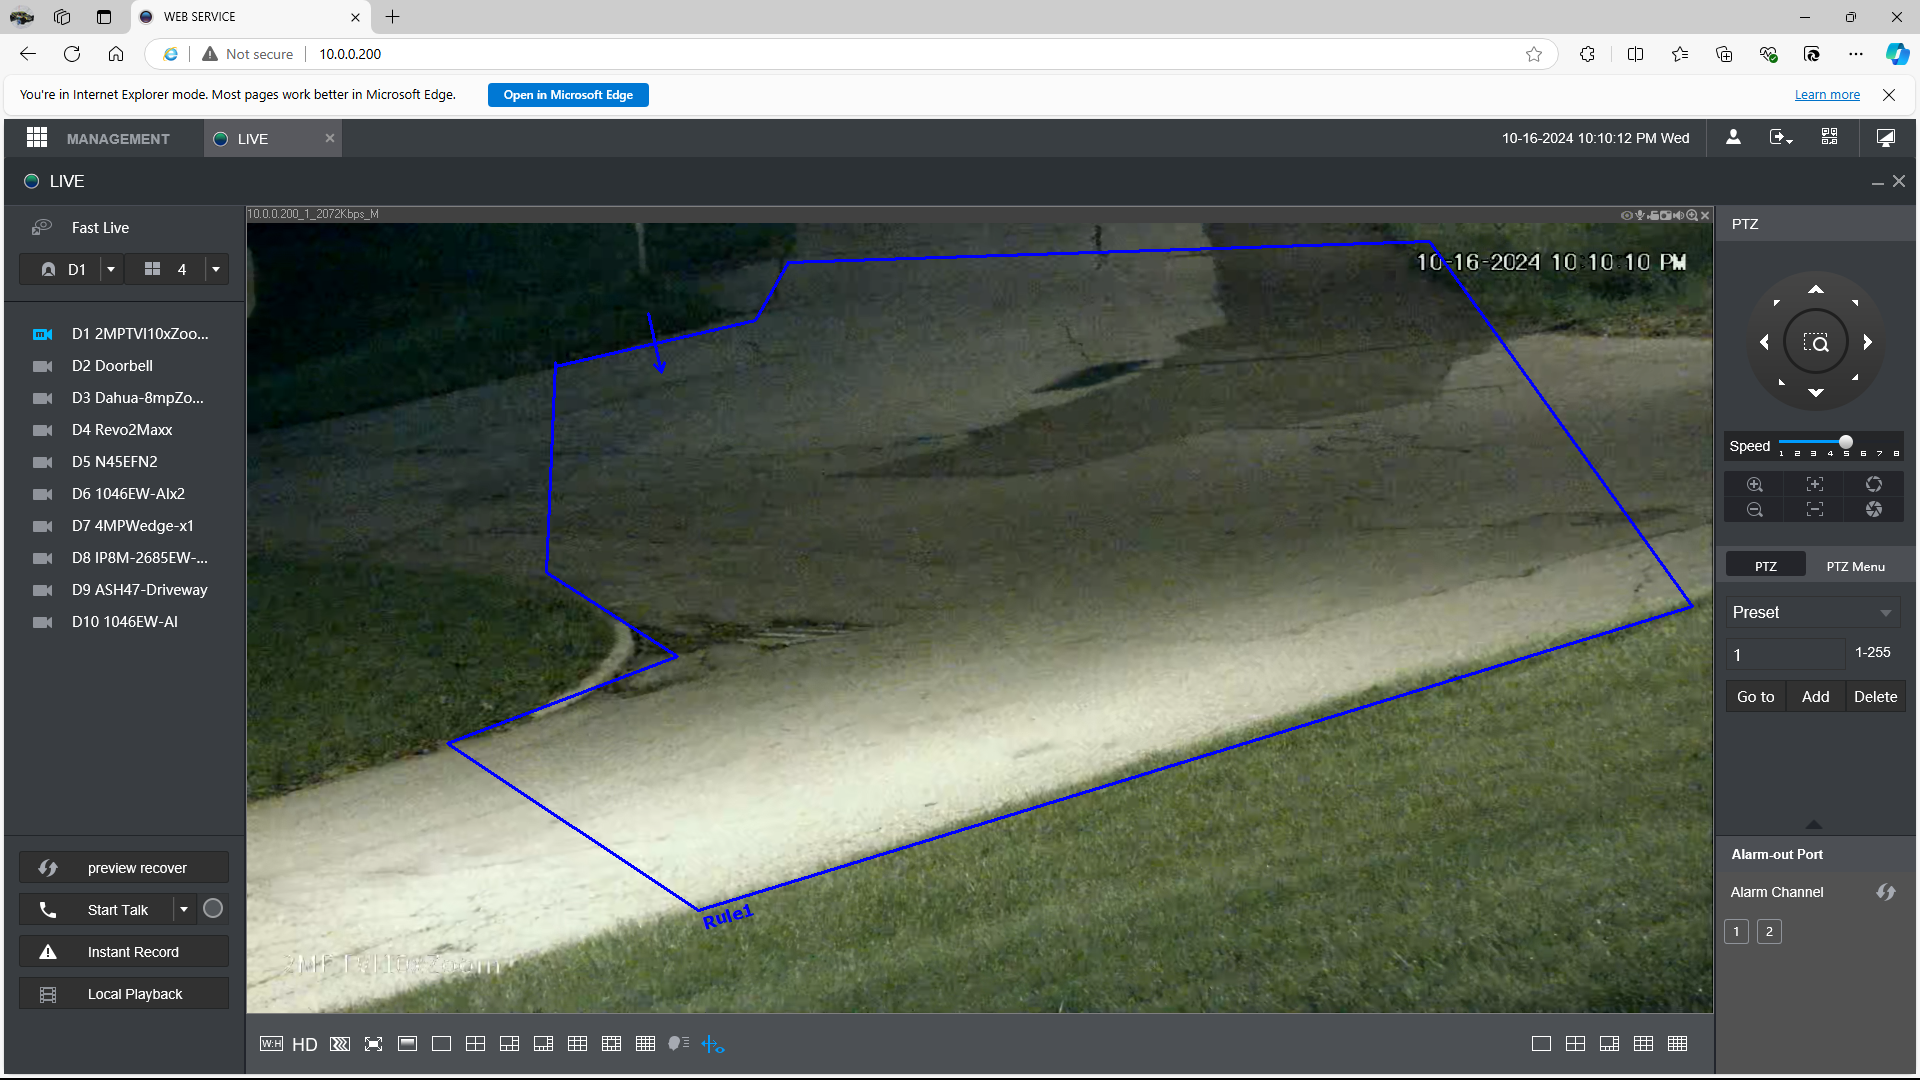Collapse the Alarm-out Port panel arrow
1920x1080 pixels.
pos(1814,825)
